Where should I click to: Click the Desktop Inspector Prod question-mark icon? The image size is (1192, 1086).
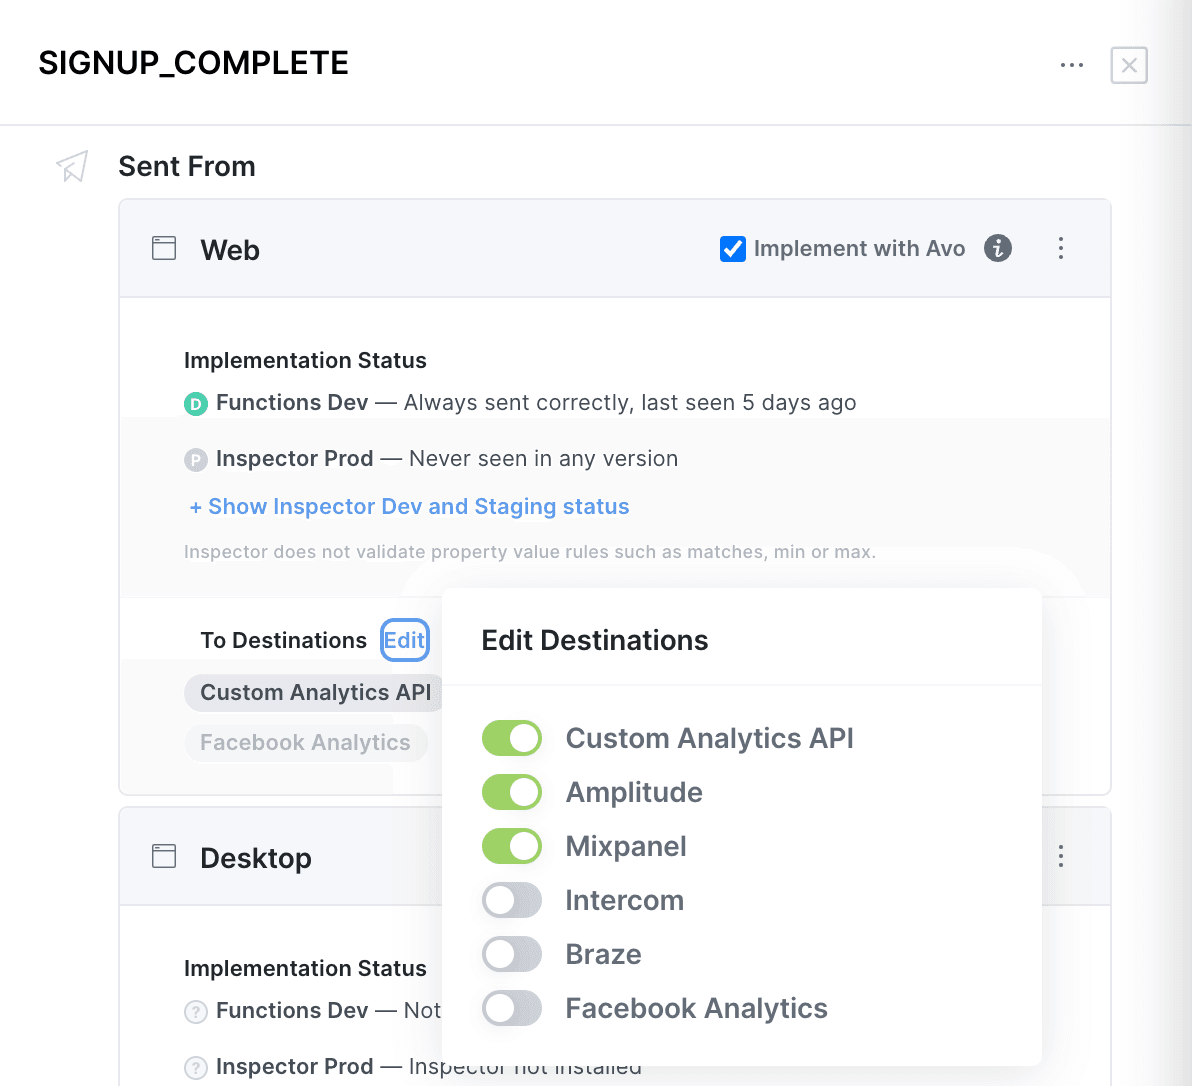196,1068
